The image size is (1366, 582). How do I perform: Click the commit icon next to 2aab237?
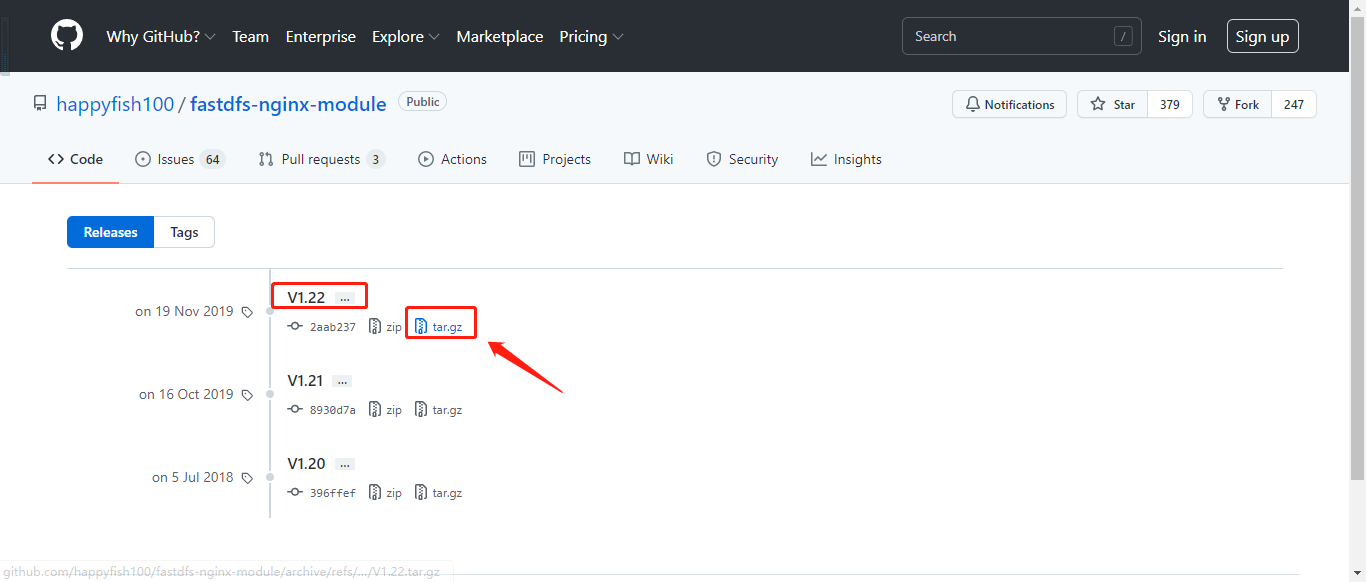click(x=295, y=327)
